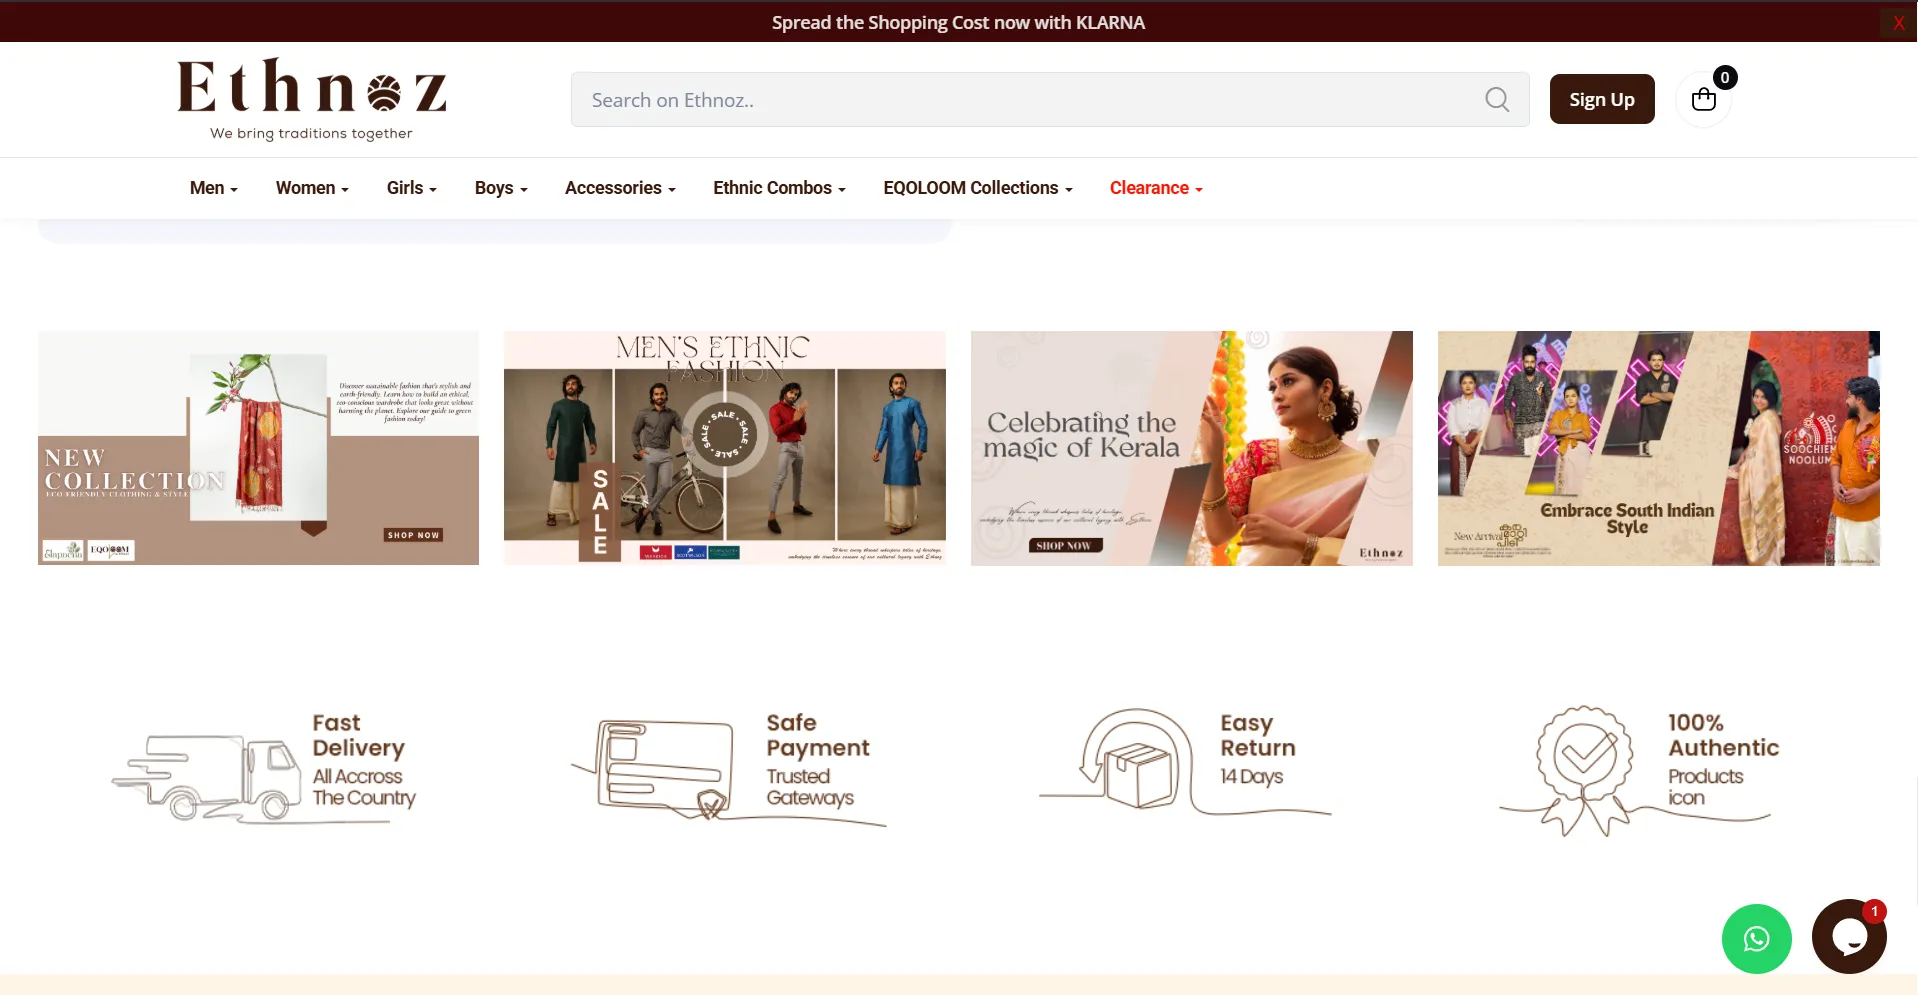Image resolution: width=1918 pixels, height=995 pixels.
Task: Click the search magnifier icon
Action: coord(1497,99)
